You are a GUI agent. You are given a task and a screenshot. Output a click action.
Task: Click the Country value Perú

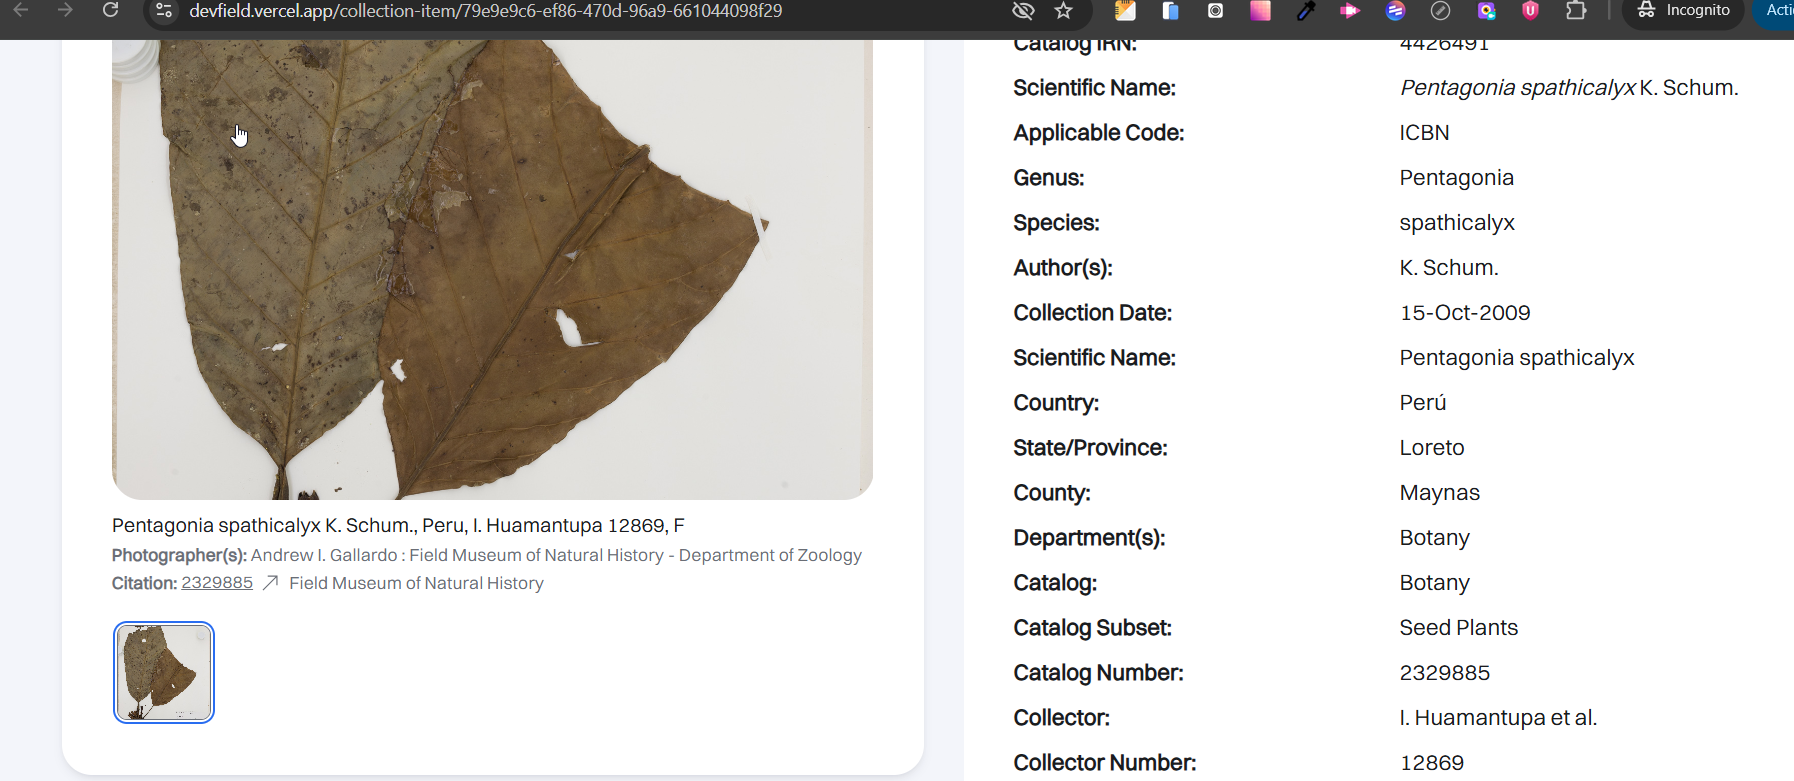coord(1423,403)
